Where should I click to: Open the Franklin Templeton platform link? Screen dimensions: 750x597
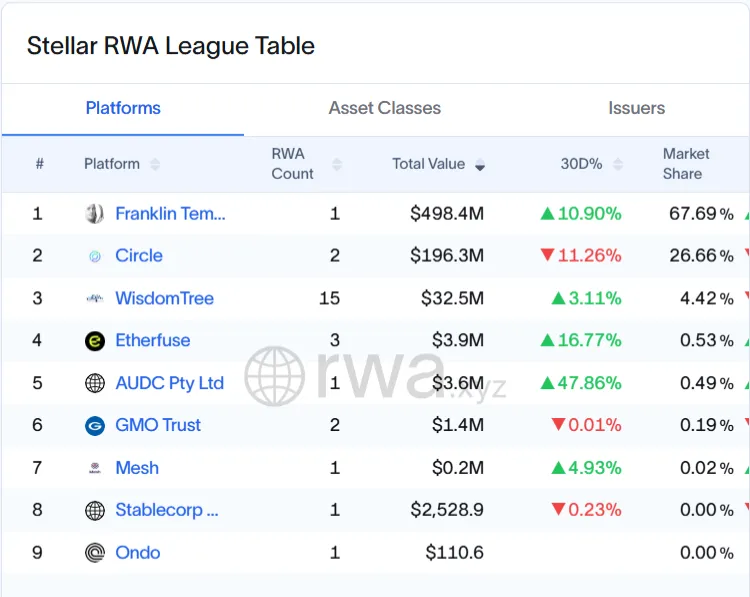point(170,213)
